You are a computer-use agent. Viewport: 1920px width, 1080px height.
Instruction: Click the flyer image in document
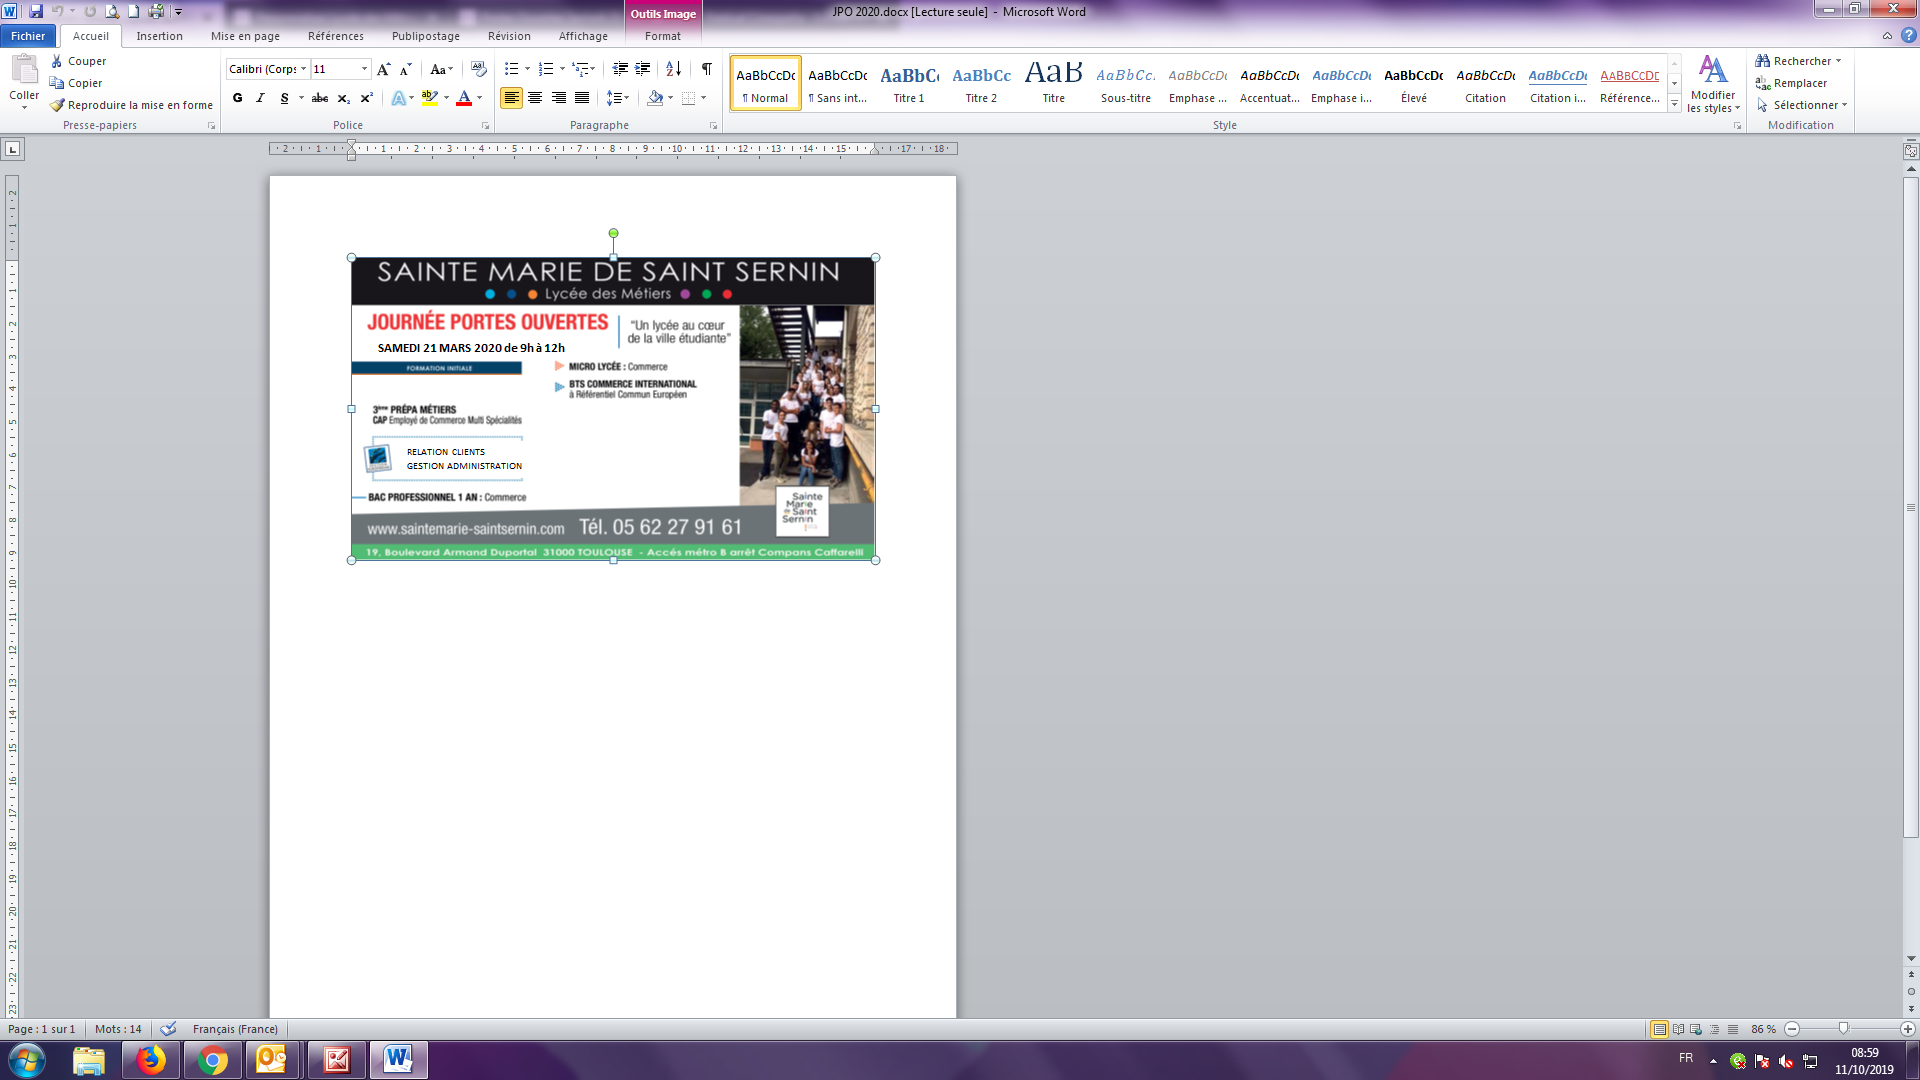pyautogui.click(x=613, y=409)
